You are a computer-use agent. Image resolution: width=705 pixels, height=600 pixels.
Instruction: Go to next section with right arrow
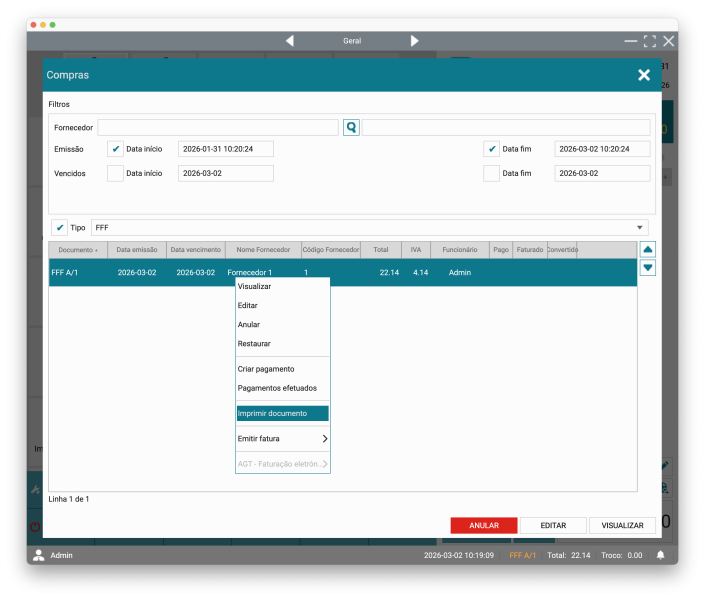pos(414,41)
